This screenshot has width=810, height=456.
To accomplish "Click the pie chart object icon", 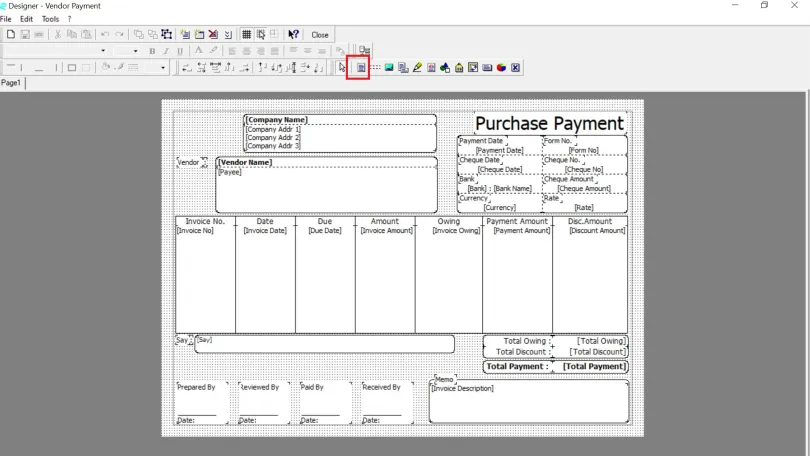I will (501, 68).
